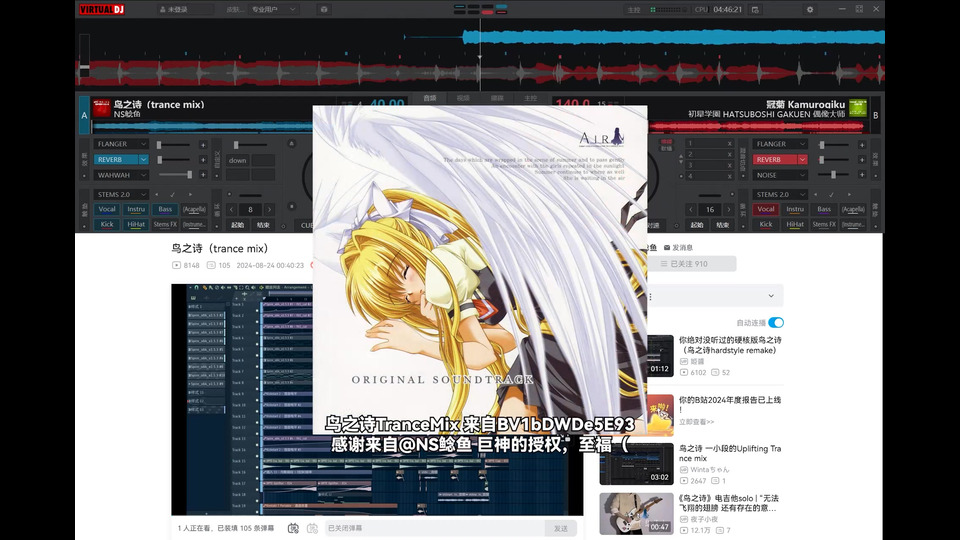This screenshot has width=960, height=540.
Task: Select deck A letter tab
Action: coord(84,115)
